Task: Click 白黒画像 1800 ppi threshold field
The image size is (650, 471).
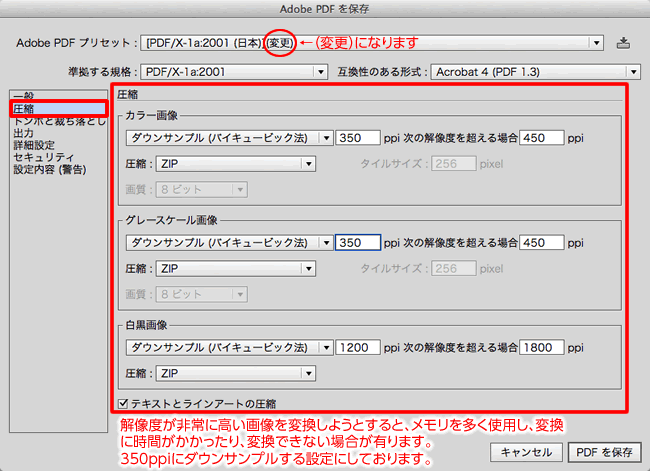Action: (x=542, y=347)
